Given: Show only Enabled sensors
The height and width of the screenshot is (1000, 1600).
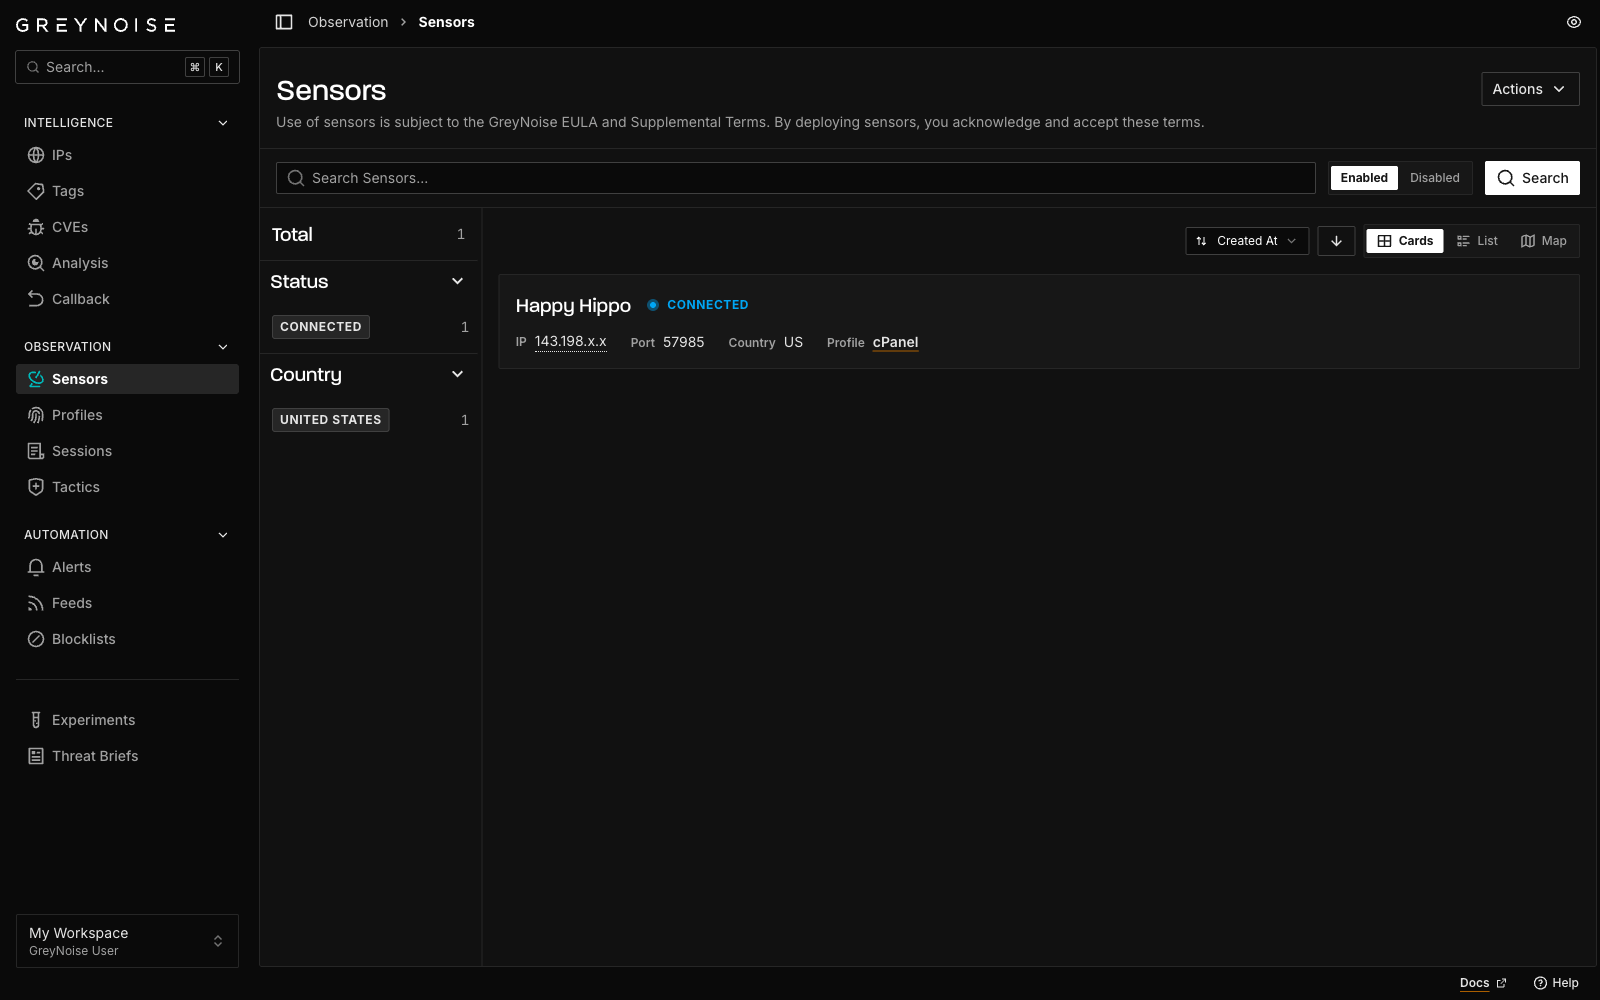Looking at the screenshot, I should (1364, 178).
